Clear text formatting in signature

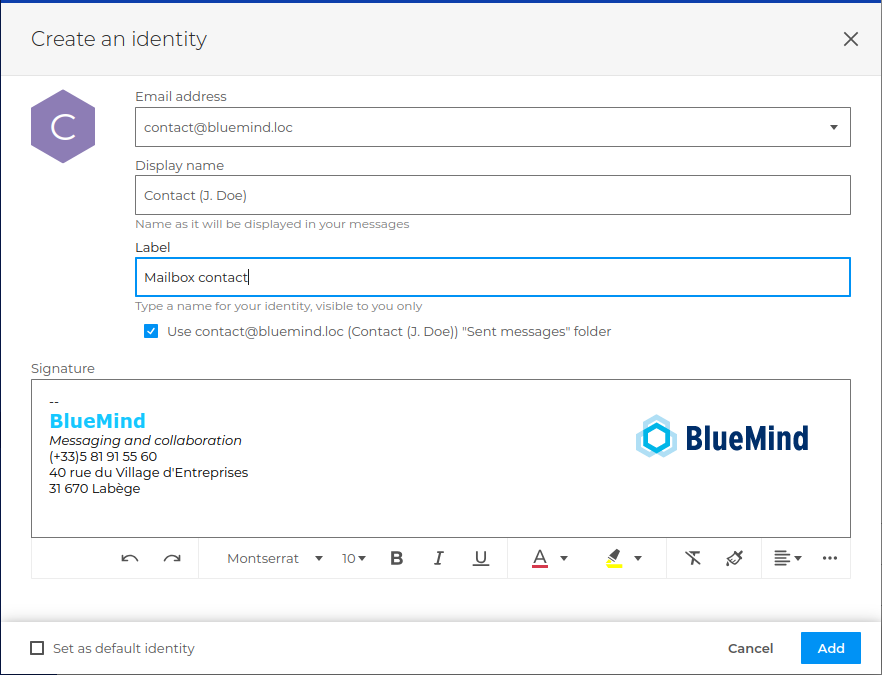pyautogui.click(x=693, y=558)
